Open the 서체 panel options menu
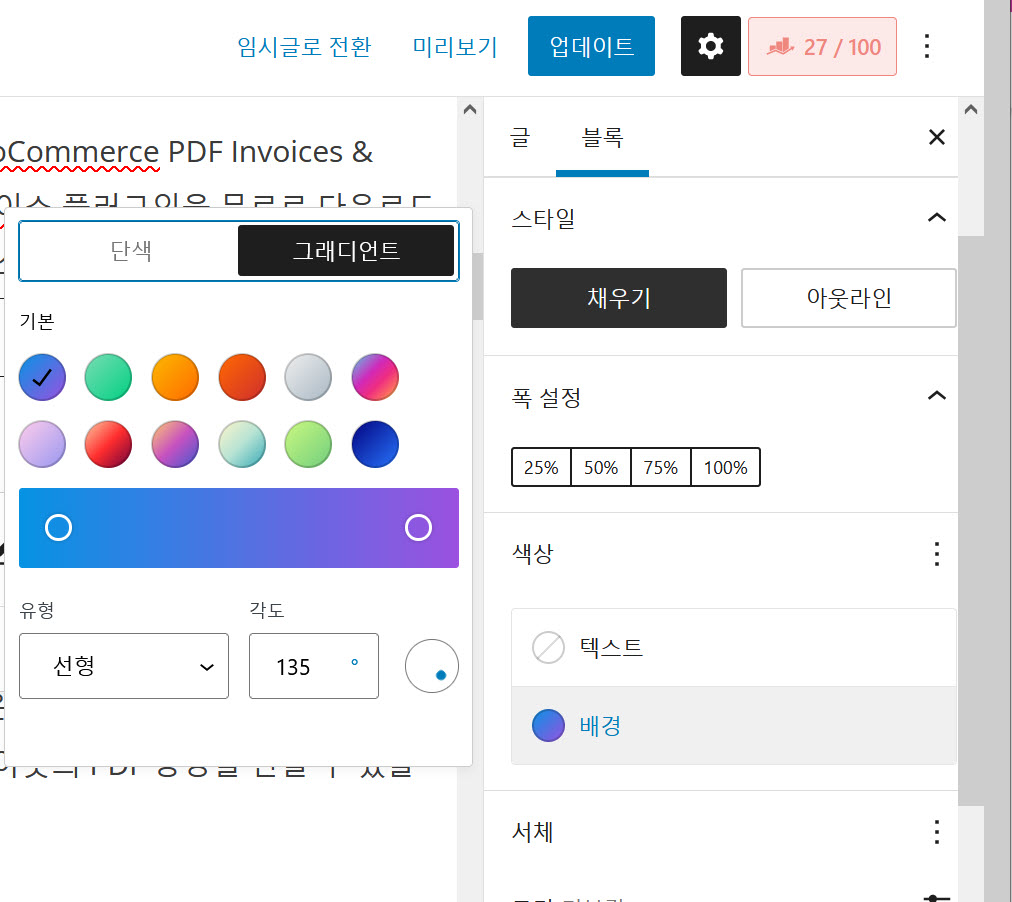Viewport: 1012px width, 902px height. (x=936, y=831)
